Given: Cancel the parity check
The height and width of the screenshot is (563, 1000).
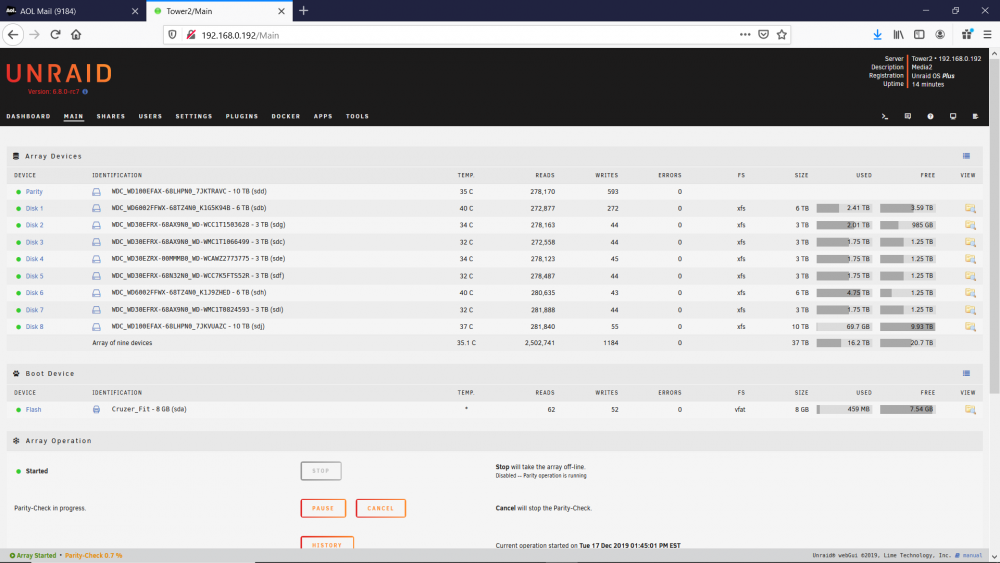Looking at the screenshot, I should (x=381, y=508).
